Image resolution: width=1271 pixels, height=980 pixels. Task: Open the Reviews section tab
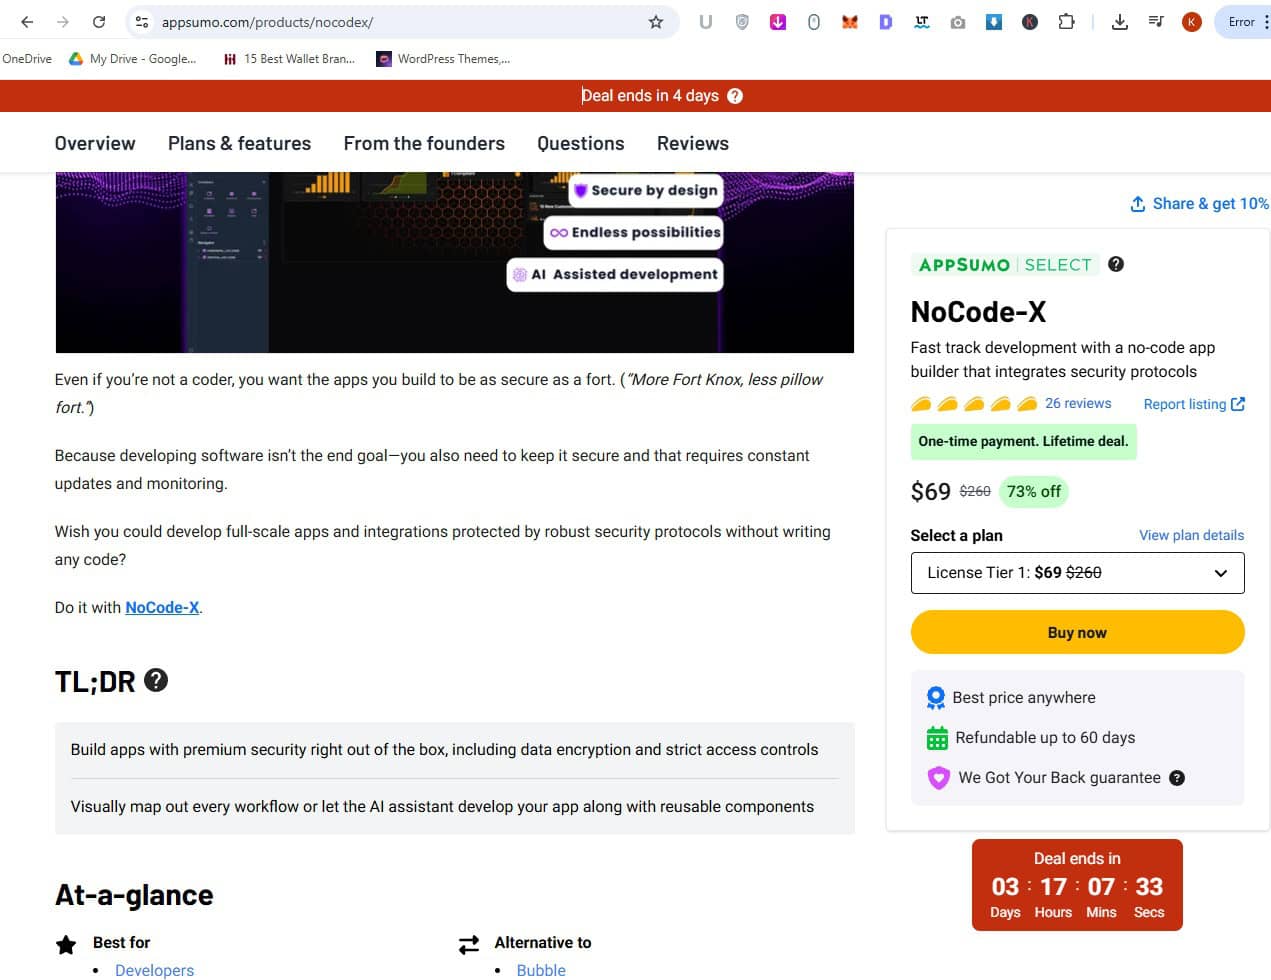pyautogui.click(x=692, y=143)
